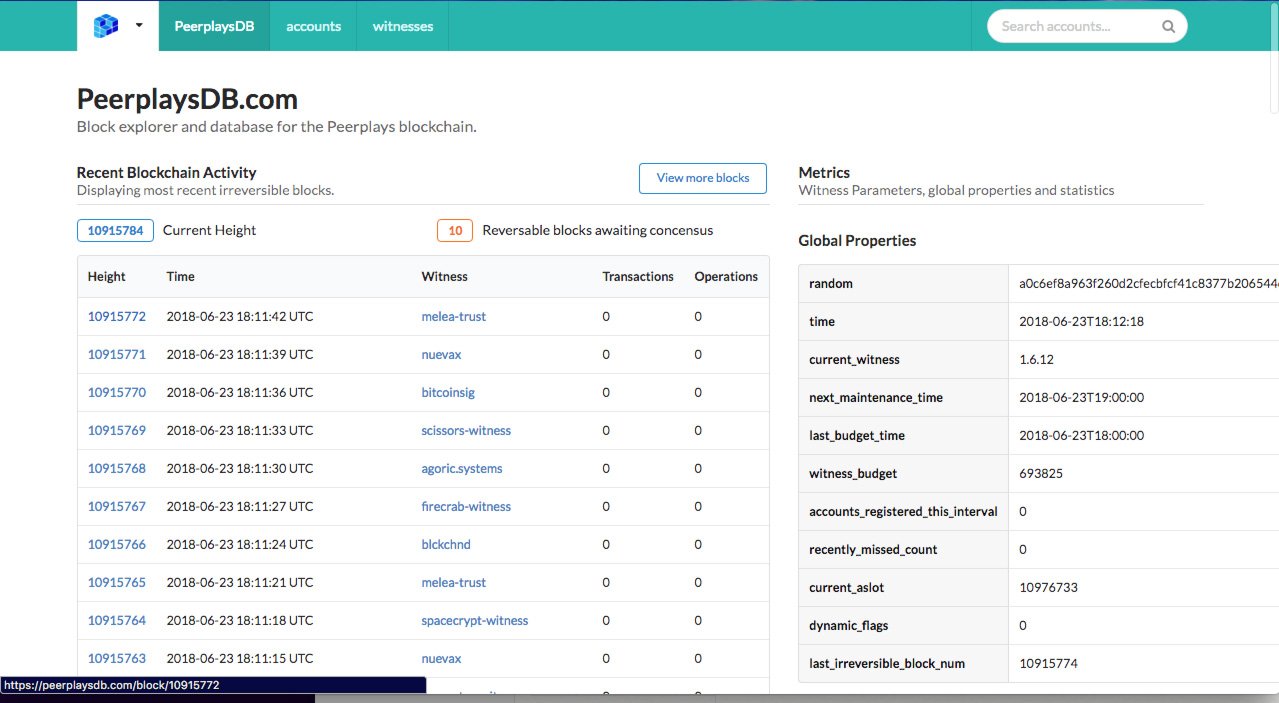1279x703 pixels.
Task: Open block 10915766
Action: [x=117, y=545]
